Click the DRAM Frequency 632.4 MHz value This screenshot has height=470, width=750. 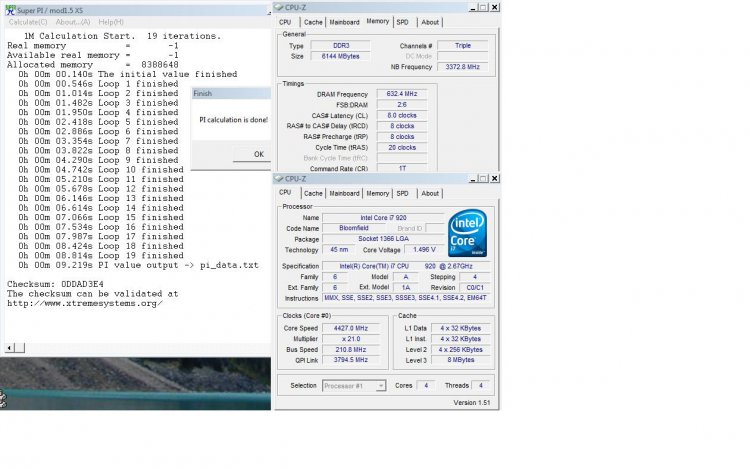click(x=402, y=94)
